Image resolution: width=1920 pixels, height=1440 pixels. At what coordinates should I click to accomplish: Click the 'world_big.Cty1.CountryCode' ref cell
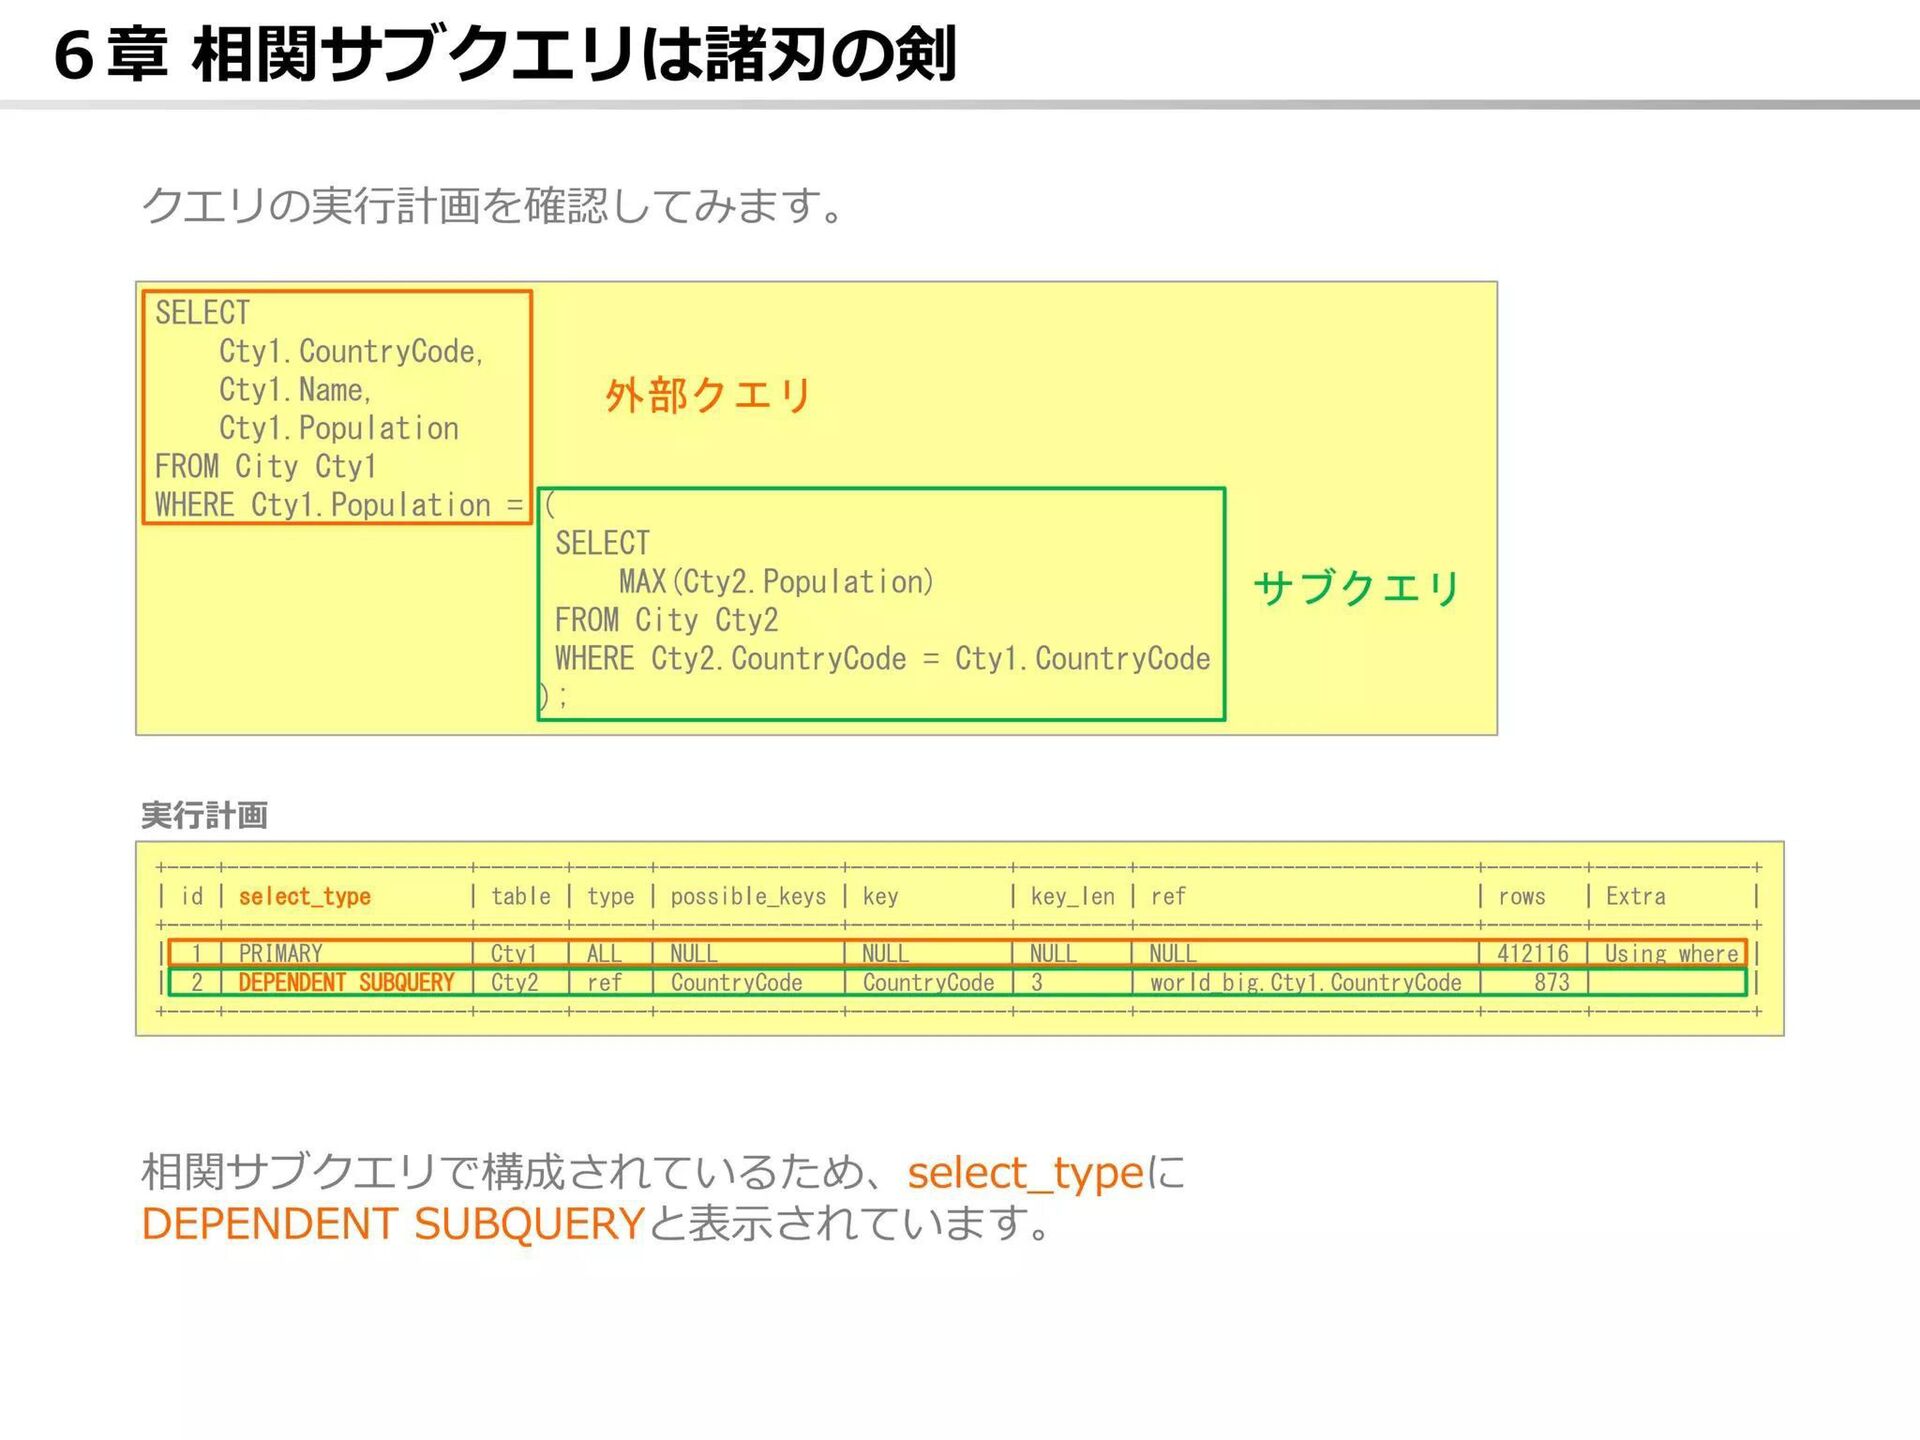click(x=1305, y=983)
